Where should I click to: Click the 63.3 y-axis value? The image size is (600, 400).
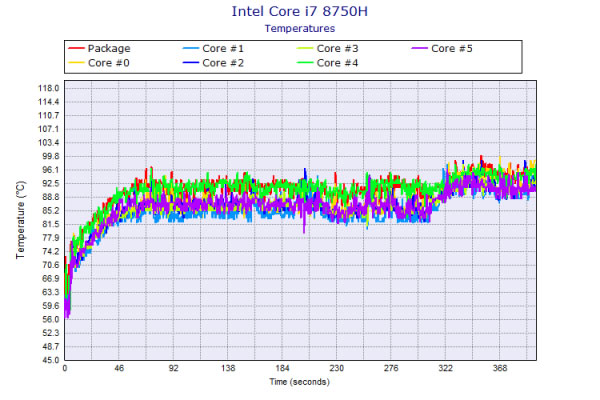pos(51,292)
